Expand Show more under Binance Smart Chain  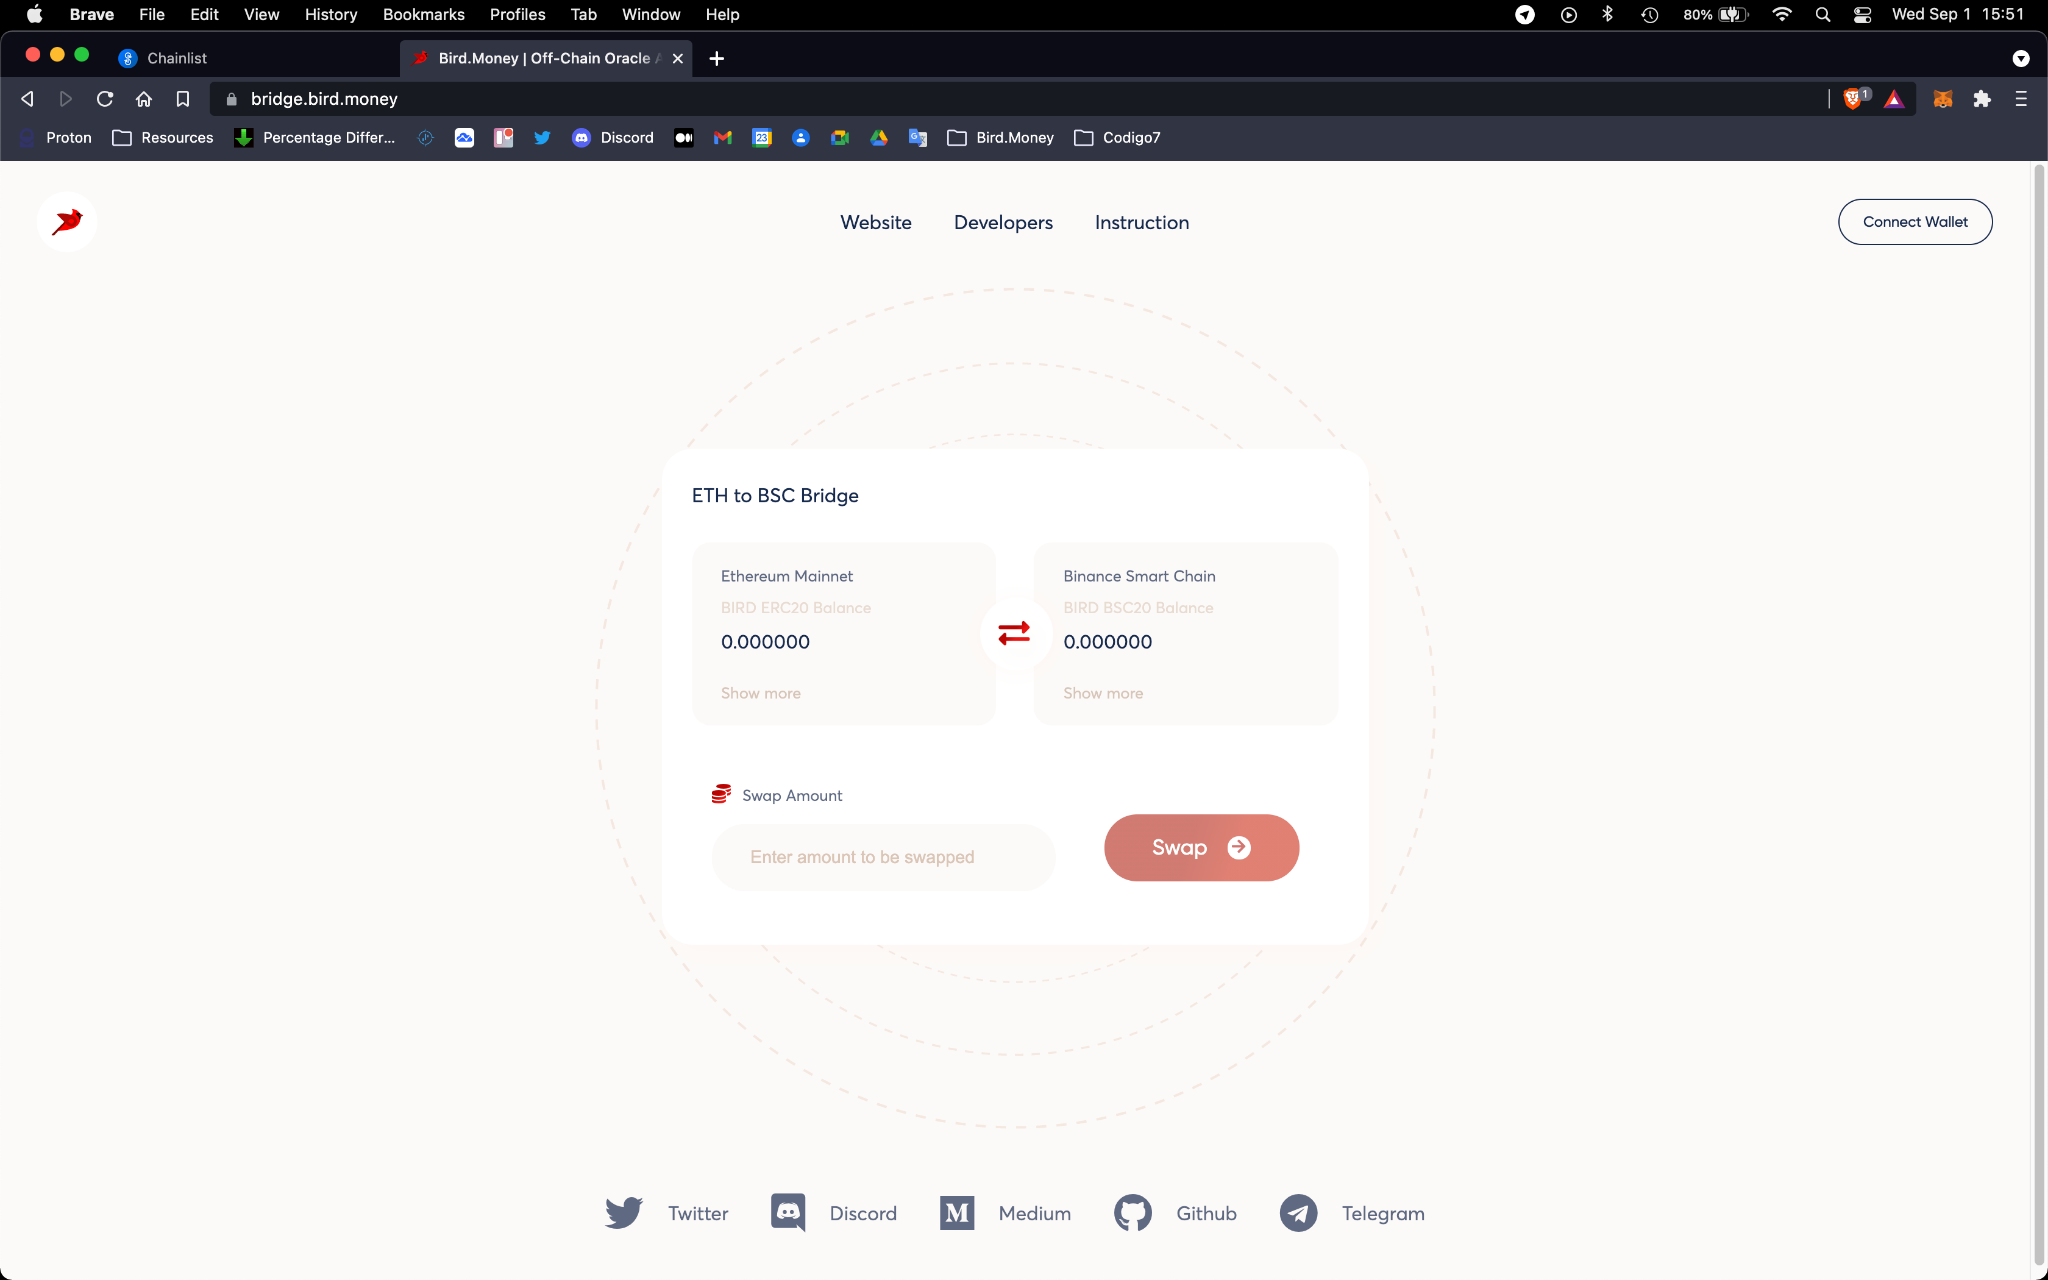pos(1102,693)
